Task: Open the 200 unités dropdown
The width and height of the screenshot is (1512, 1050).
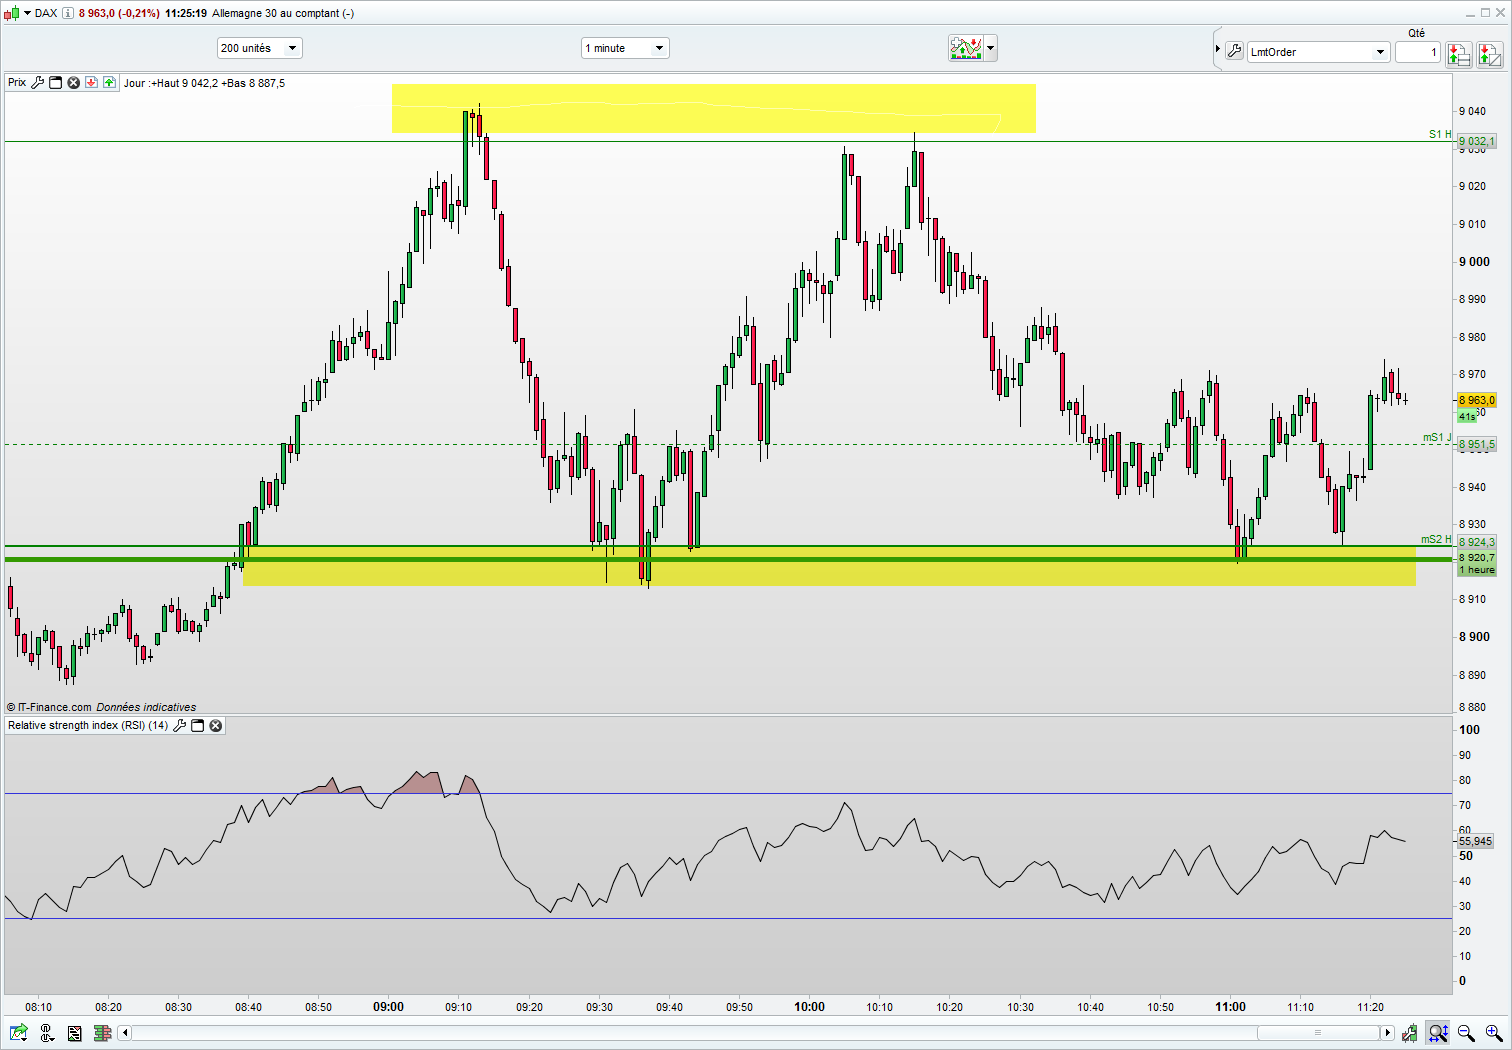Action: (x=260, y=48)
